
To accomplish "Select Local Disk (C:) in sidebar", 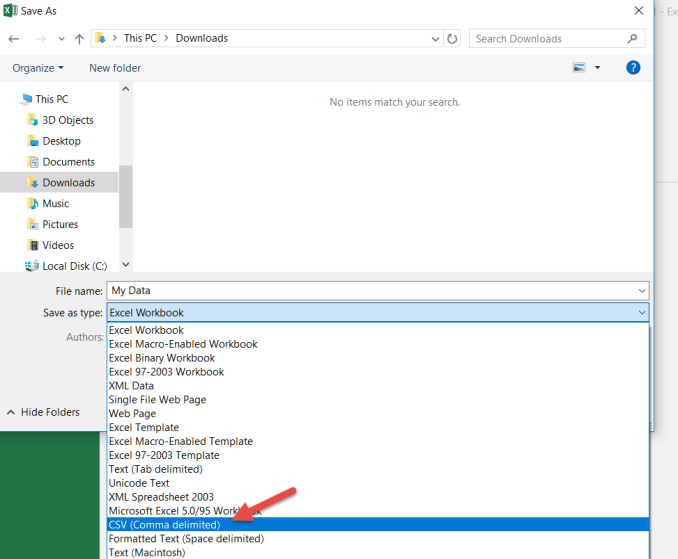I will click(74, 266).
